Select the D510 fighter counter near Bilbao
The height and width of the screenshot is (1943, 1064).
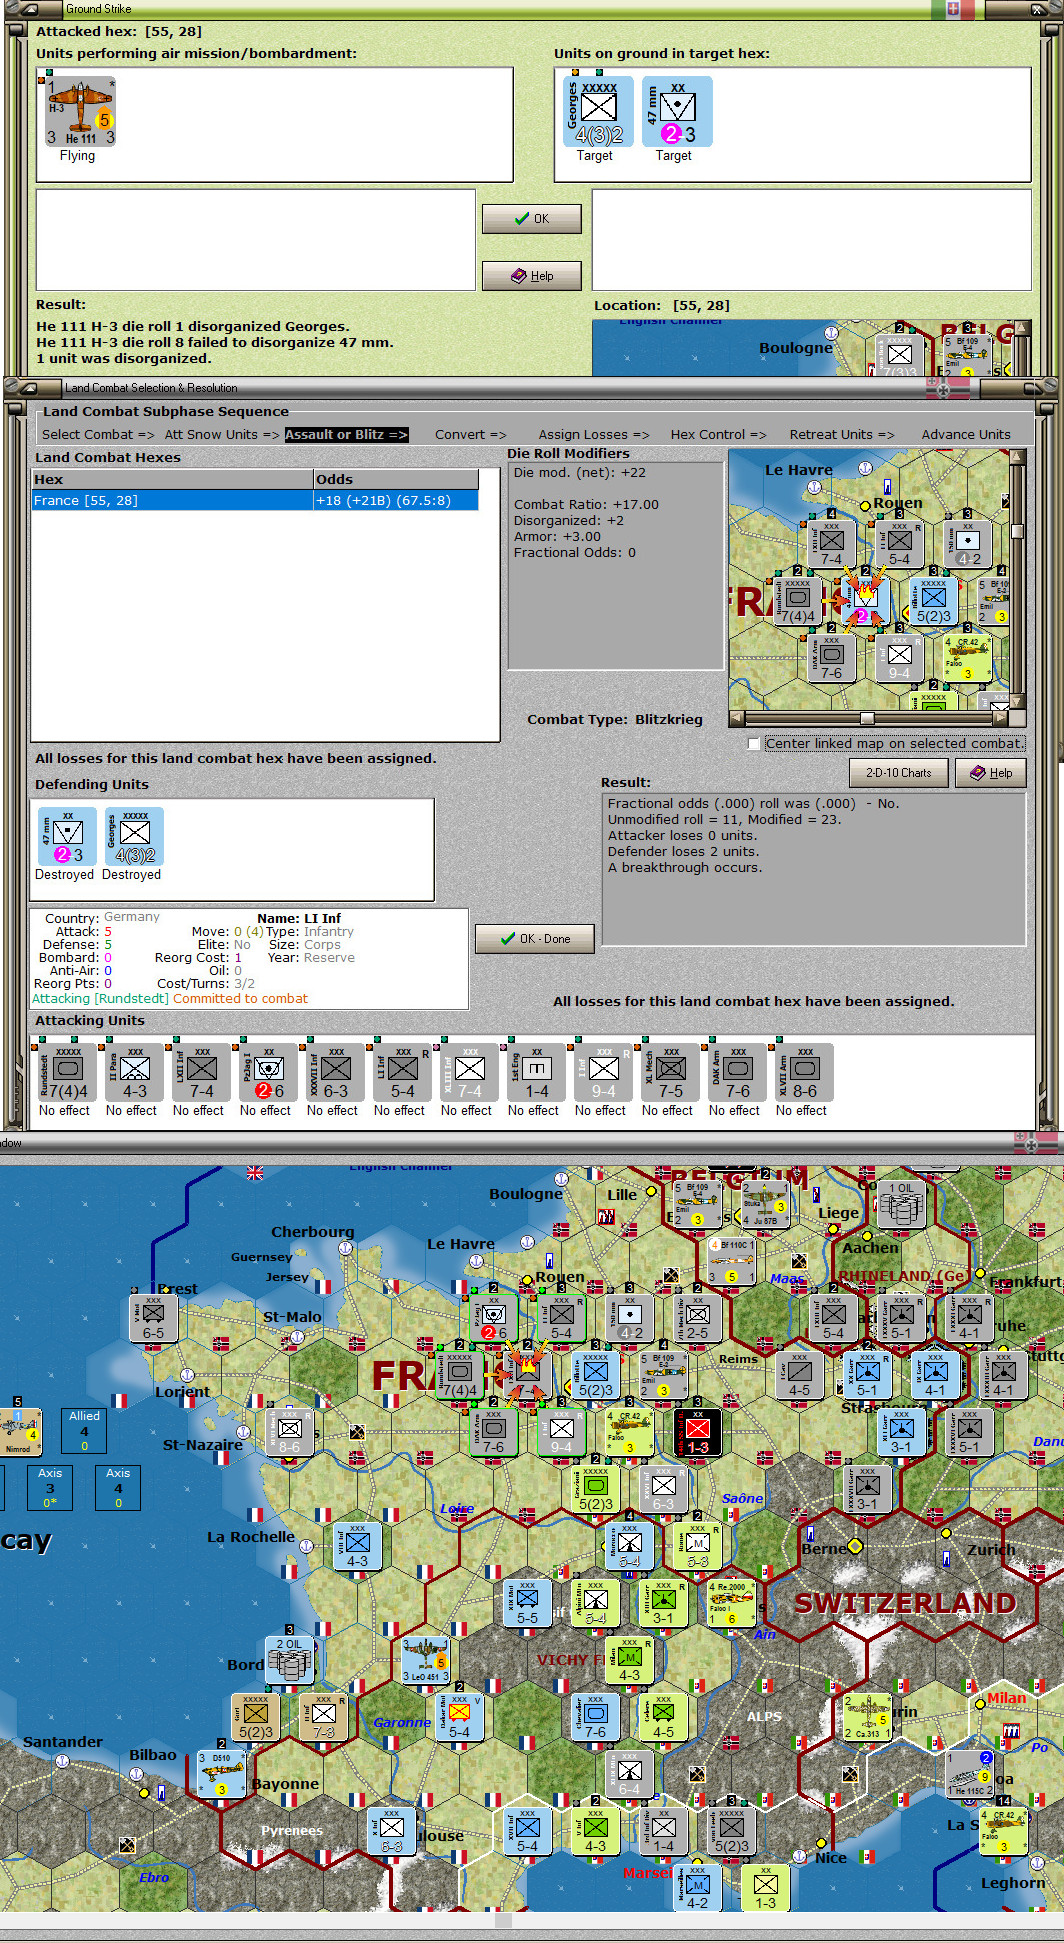click(x=221, y=1773)
